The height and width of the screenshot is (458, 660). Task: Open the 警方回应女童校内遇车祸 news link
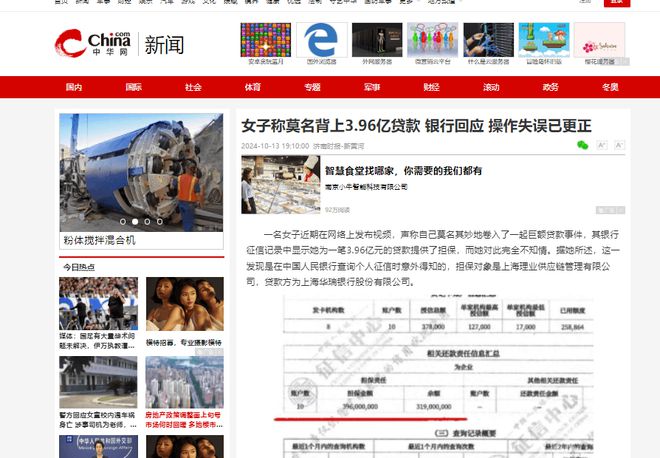[98, 420]
